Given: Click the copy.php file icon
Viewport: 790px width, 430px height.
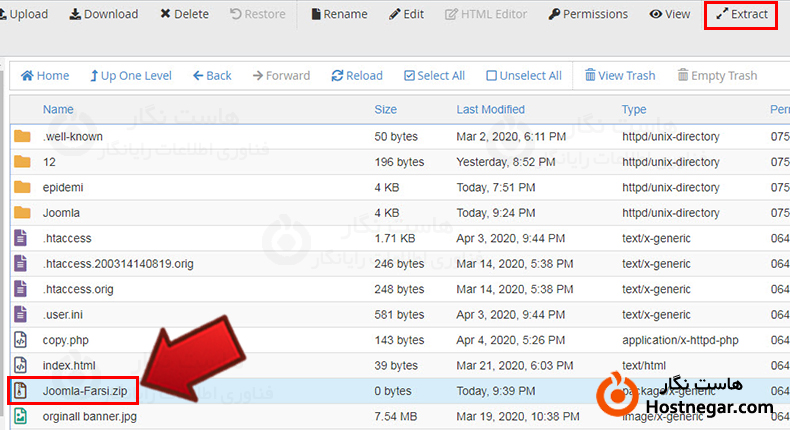Looking at the screenshot, I should tap(22, 340).
